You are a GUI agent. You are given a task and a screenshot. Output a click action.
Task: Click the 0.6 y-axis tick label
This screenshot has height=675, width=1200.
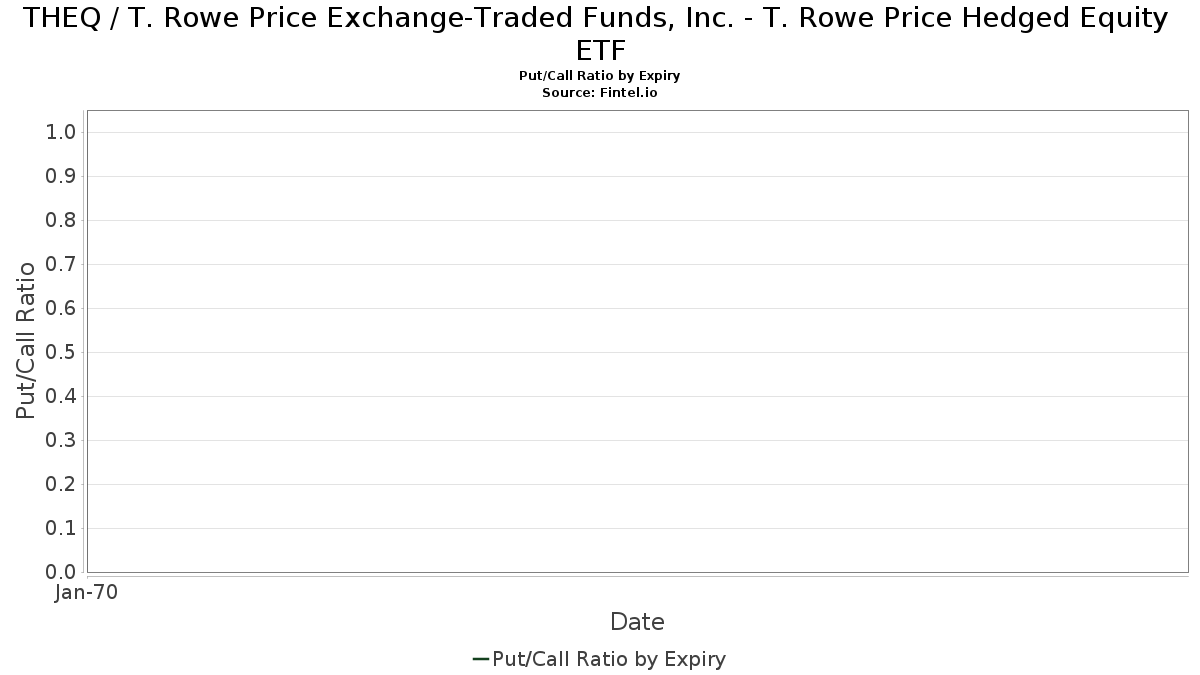pyautogui.click(x=62, y=309)
